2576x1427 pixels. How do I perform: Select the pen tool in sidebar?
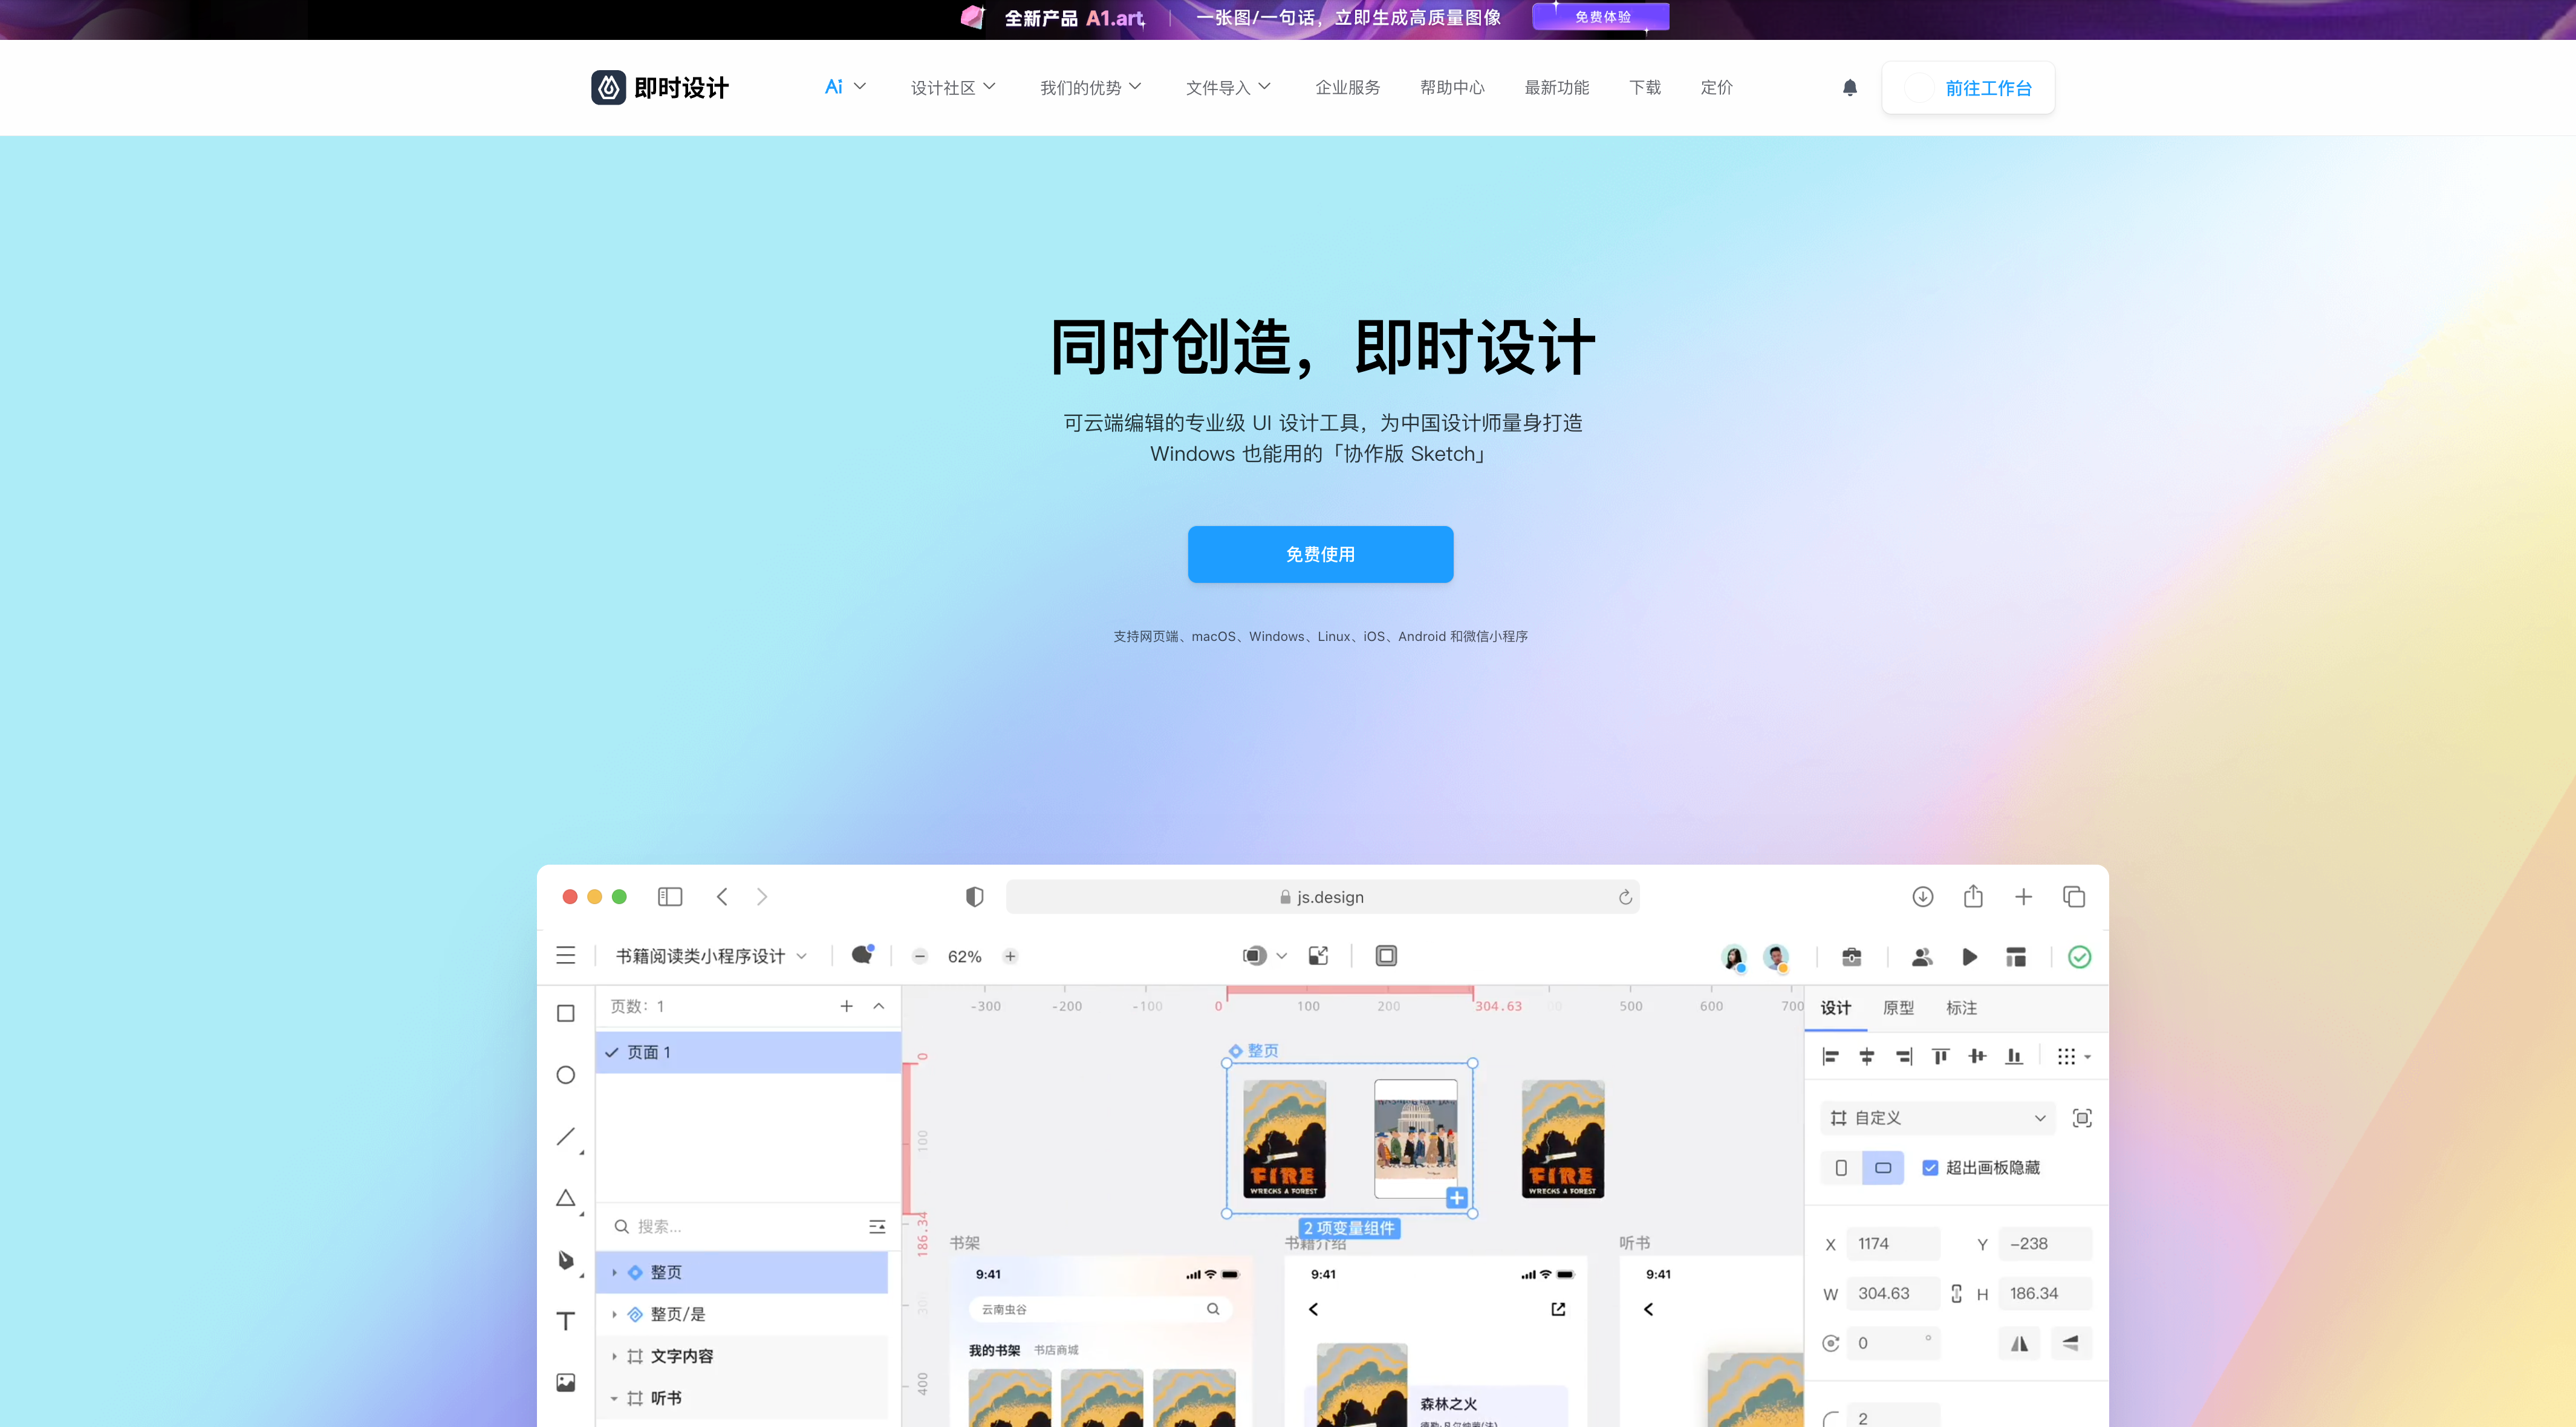[566, 1260]
